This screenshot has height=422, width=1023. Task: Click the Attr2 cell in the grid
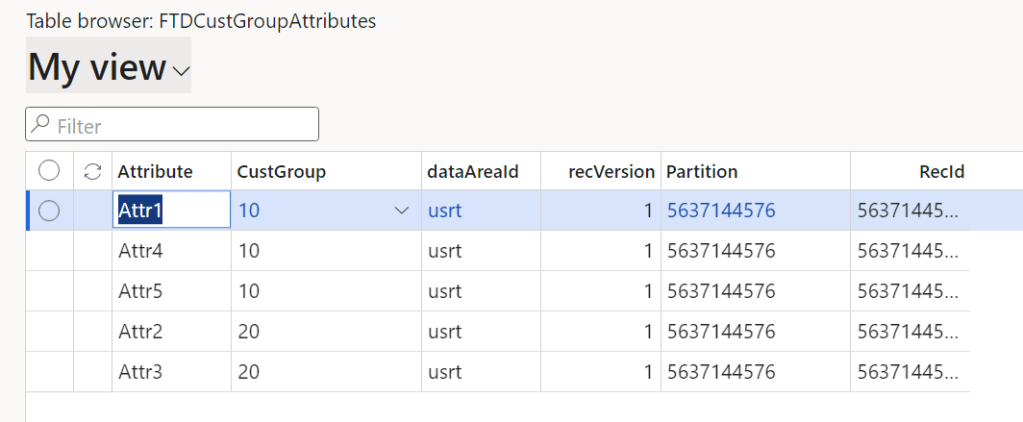click(141, 332)
